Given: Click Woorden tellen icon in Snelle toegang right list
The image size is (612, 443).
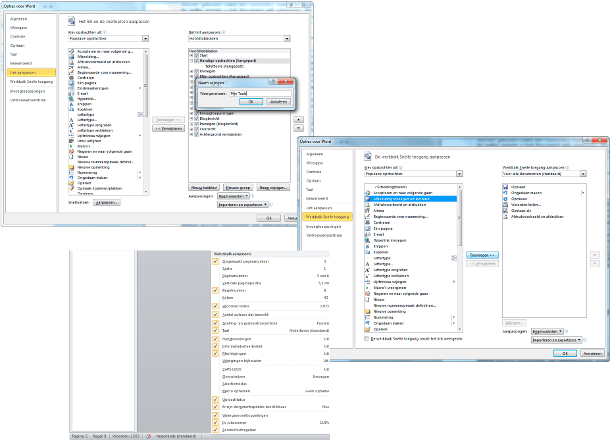Looking at the screenshot, I should pyautogui.click(x=505, y=205).
